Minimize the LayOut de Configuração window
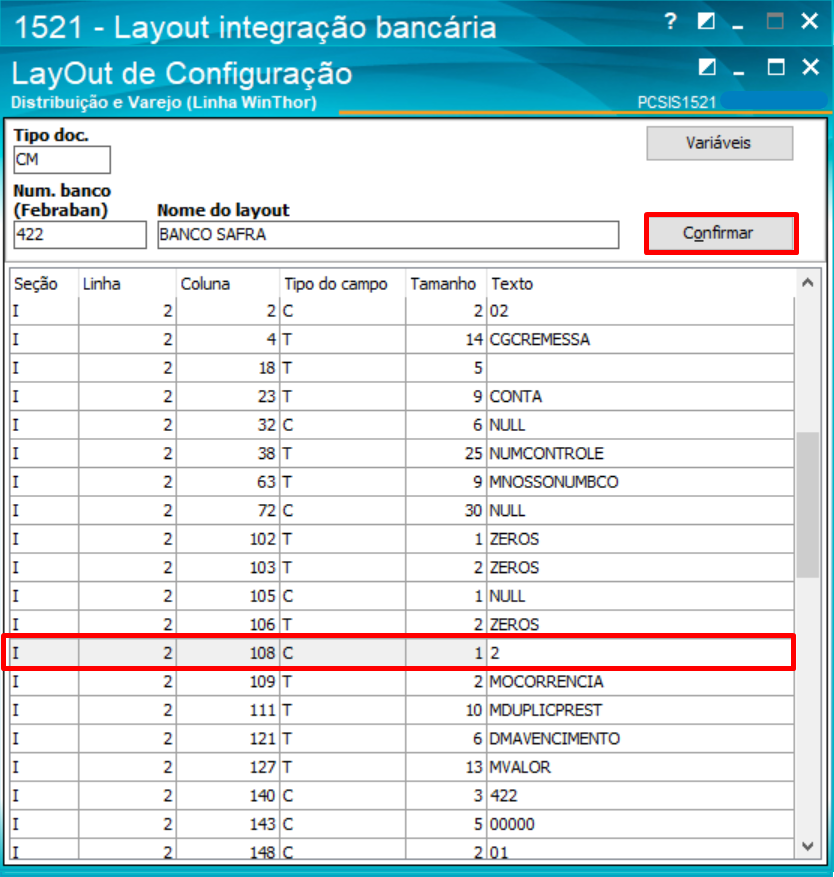 tap(739, 73)
